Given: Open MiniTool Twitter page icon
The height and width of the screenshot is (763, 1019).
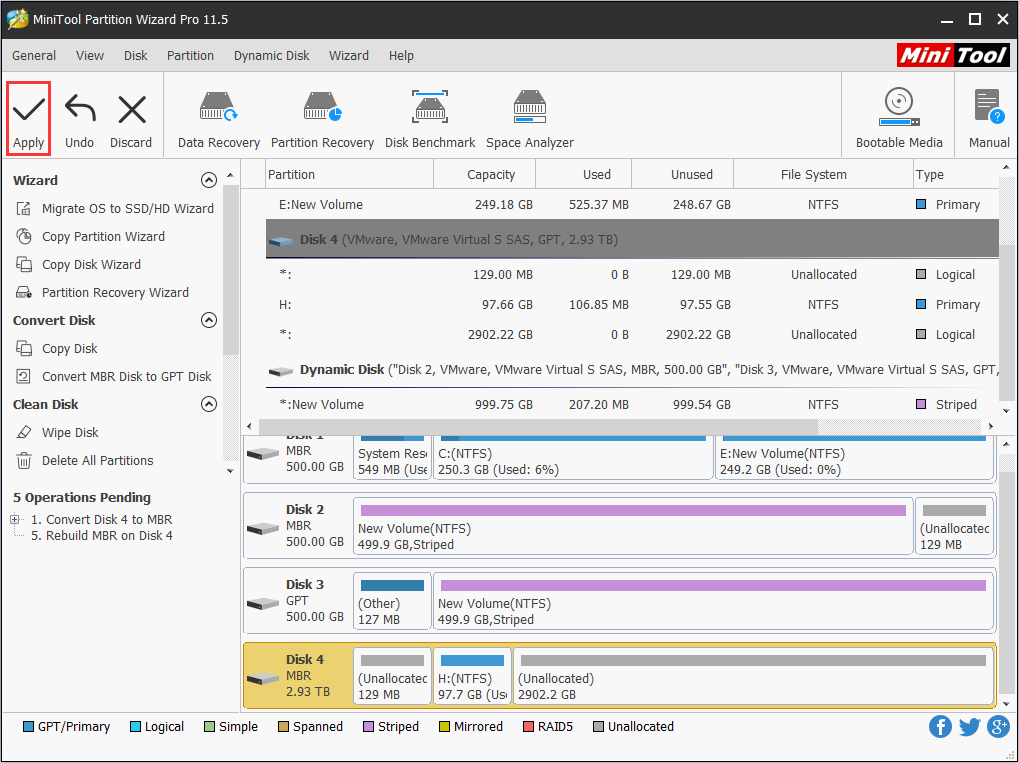Looking at the screenshot, I should (x=969, y=727).
